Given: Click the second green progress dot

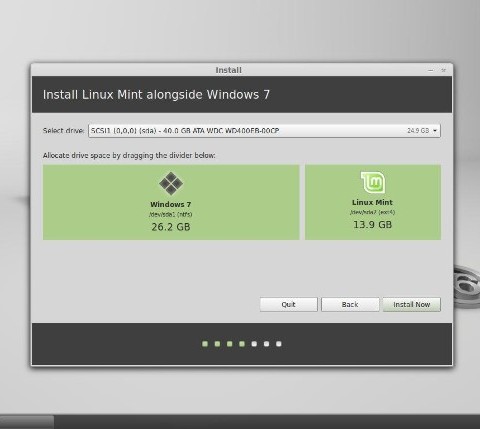Looking at the screenshot, I should pos(217,344).
